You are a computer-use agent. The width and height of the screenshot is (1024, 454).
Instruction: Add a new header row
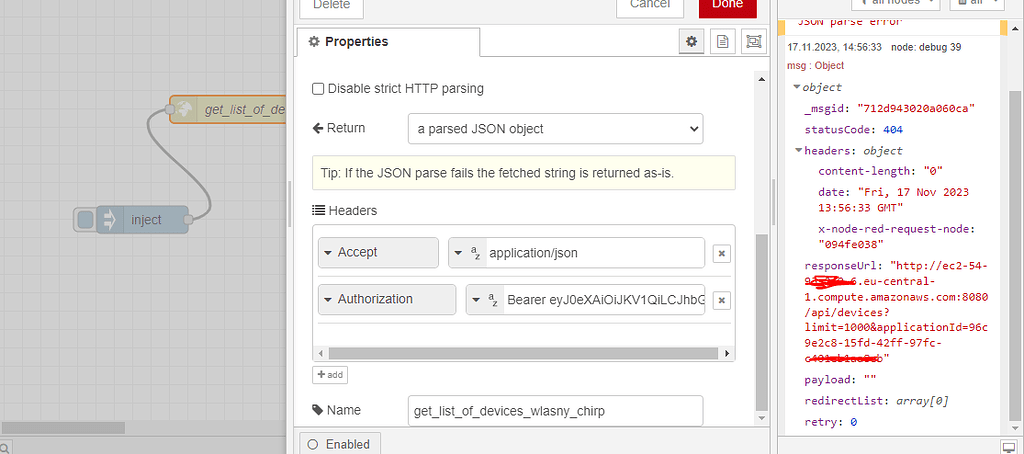330,374
